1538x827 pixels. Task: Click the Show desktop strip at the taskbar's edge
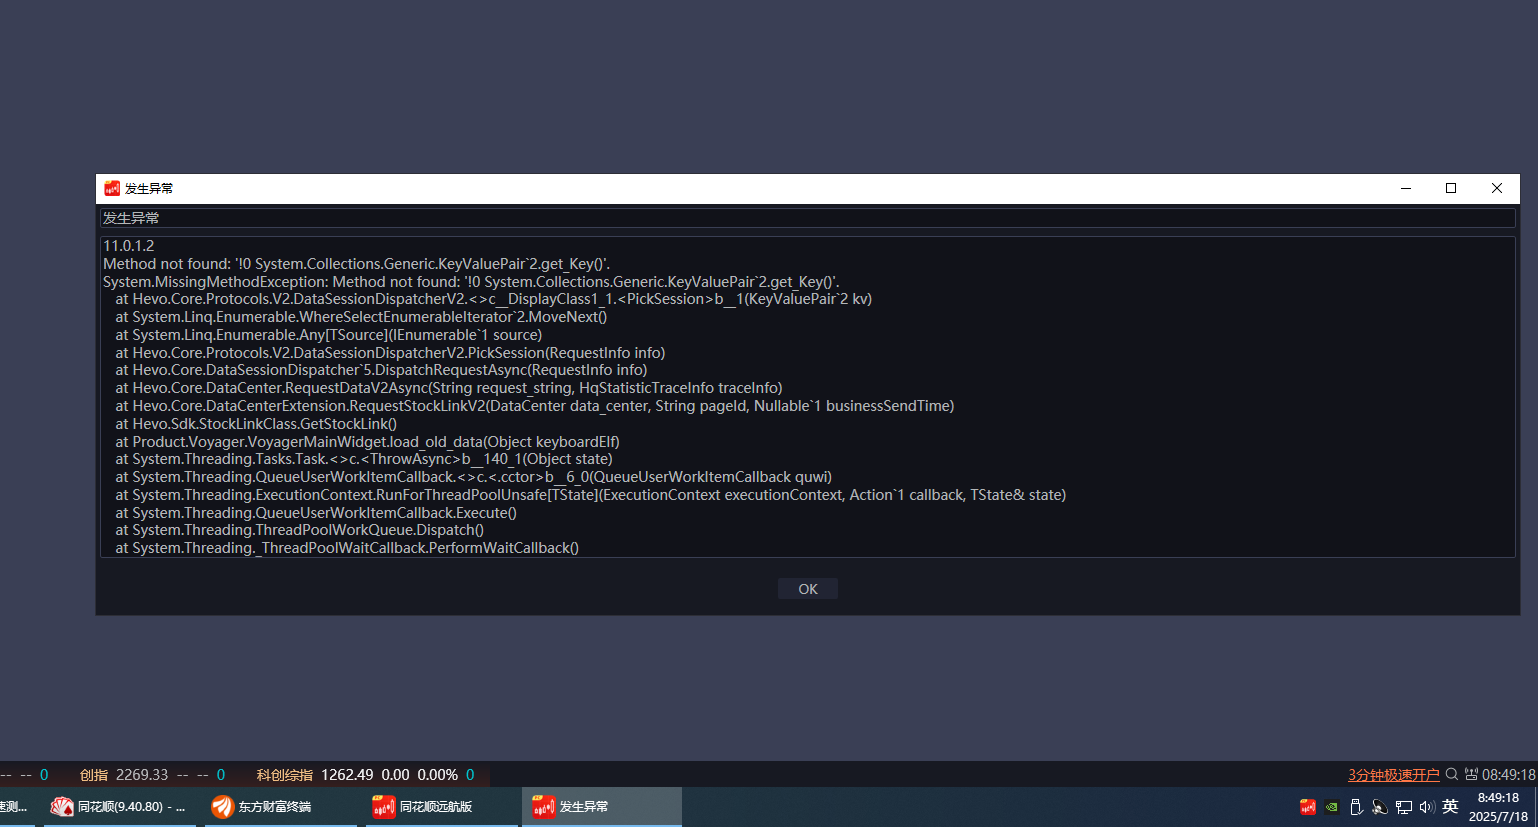coord(1535,807)
